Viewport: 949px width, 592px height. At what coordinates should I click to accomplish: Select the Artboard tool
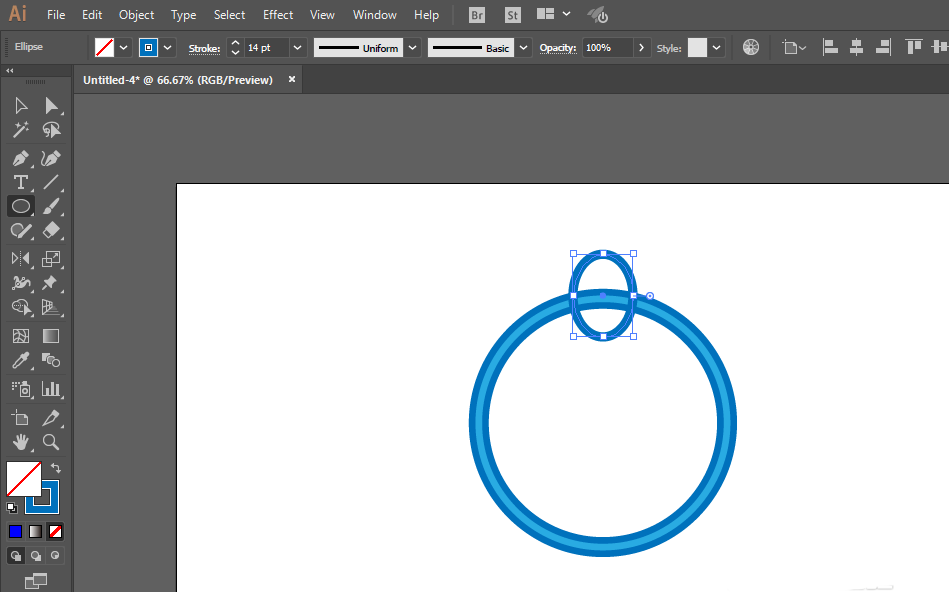pyautogui.click(x=21, y=418)
